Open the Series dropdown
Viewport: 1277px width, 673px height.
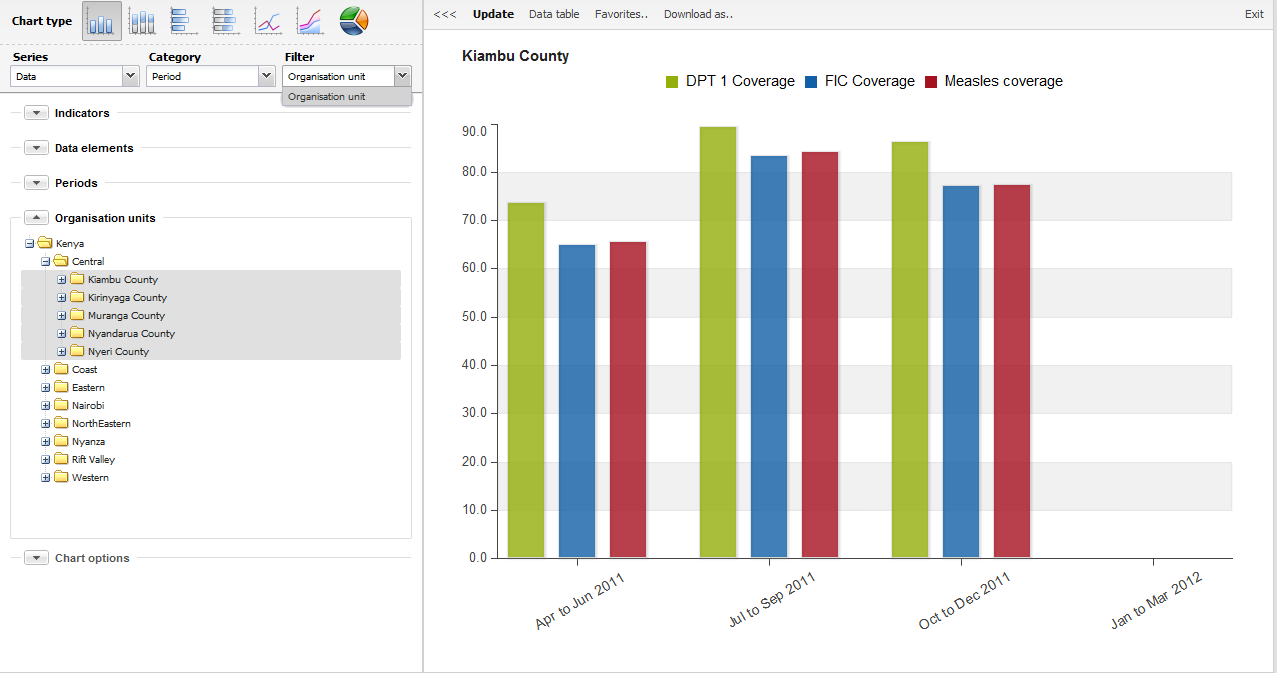point(130,76)
